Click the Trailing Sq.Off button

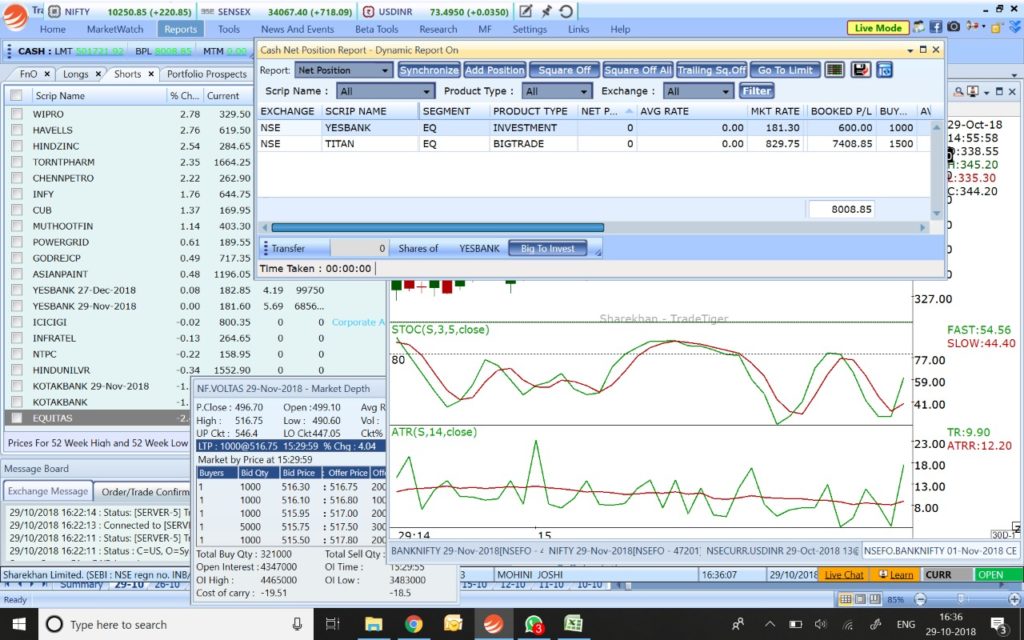(712, 70)
